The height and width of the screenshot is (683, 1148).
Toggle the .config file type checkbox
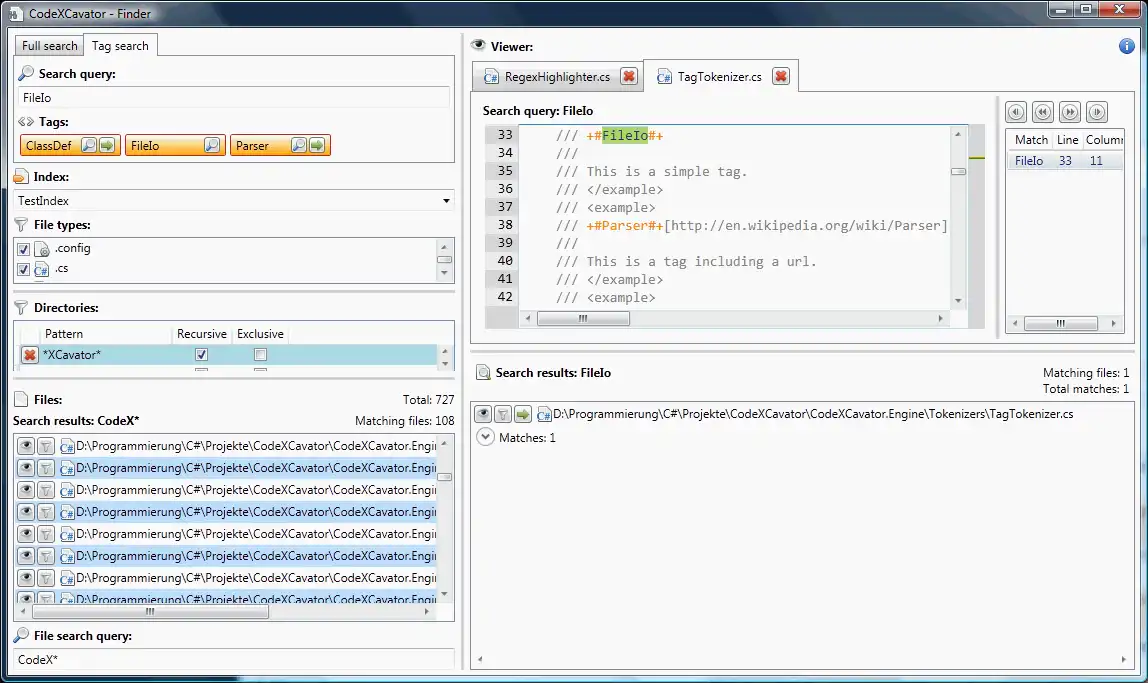[x=23, y=249]
